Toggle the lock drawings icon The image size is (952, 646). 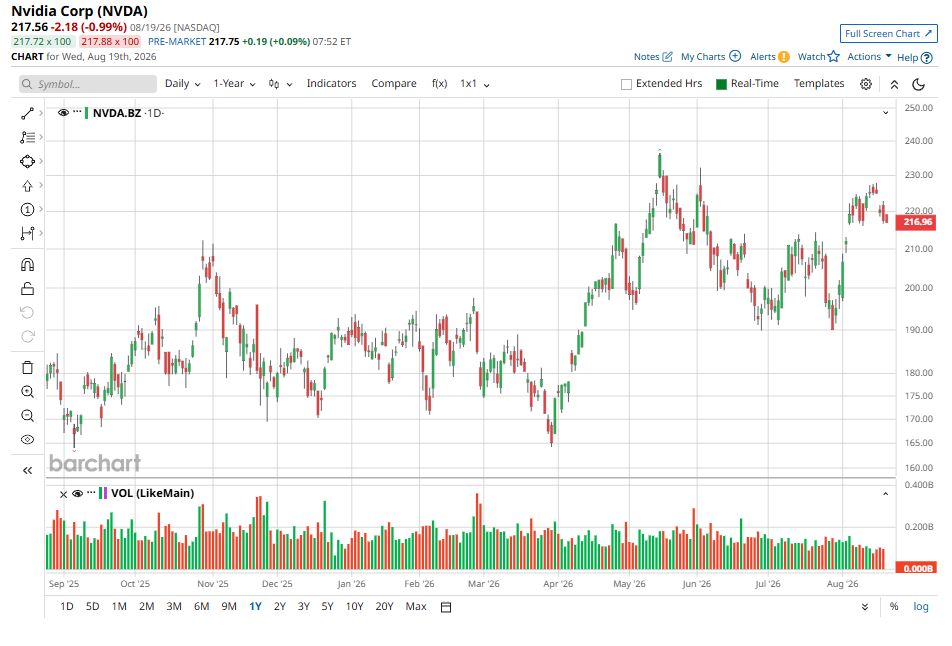[x=27, y=288]
